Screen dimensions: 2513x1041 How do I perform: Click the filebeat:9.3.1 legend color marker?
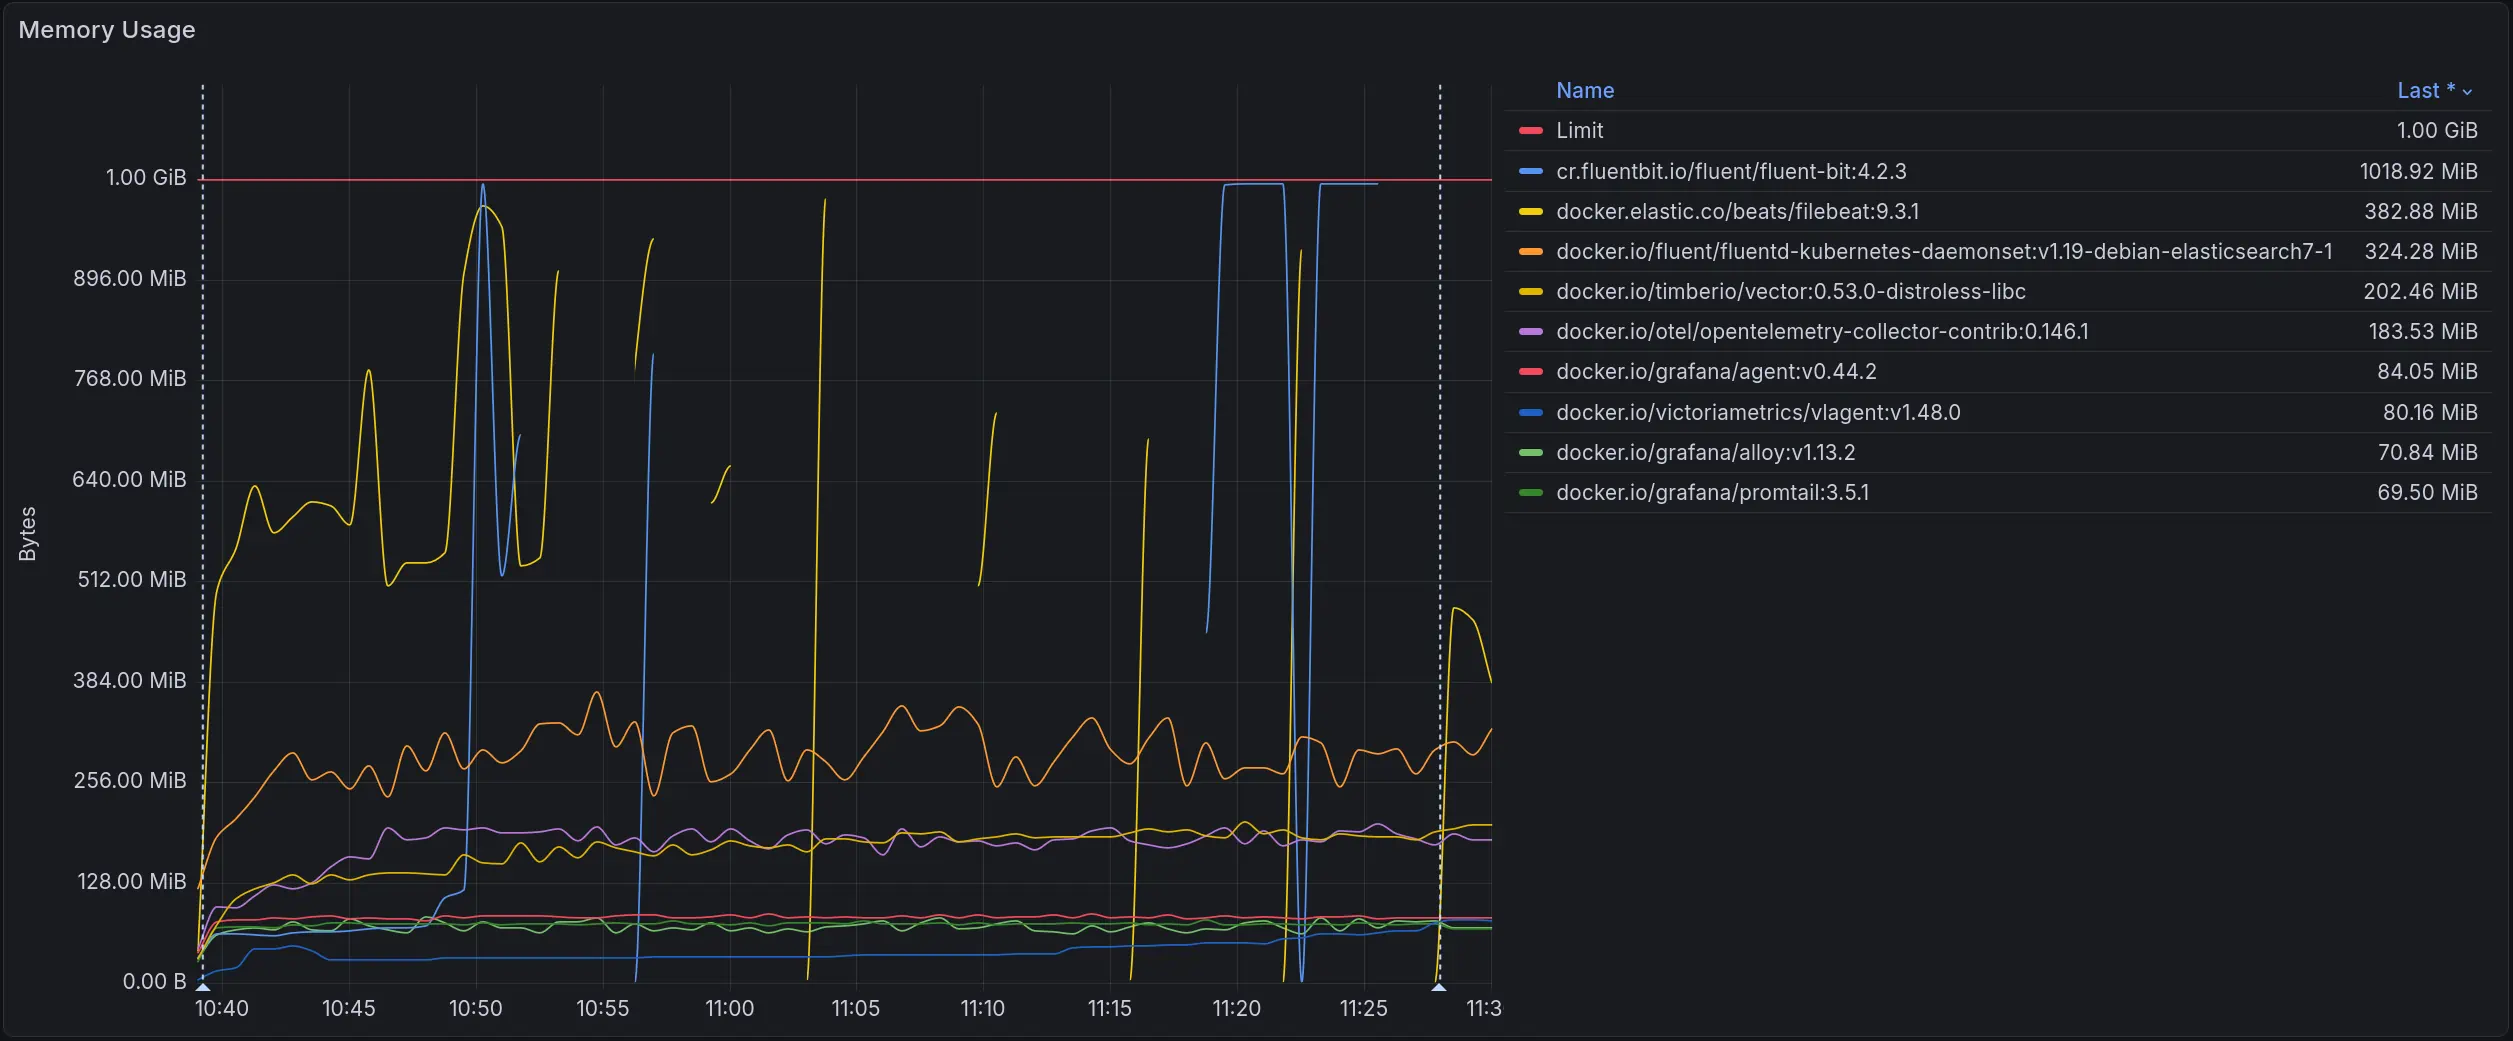point(1530,211)
